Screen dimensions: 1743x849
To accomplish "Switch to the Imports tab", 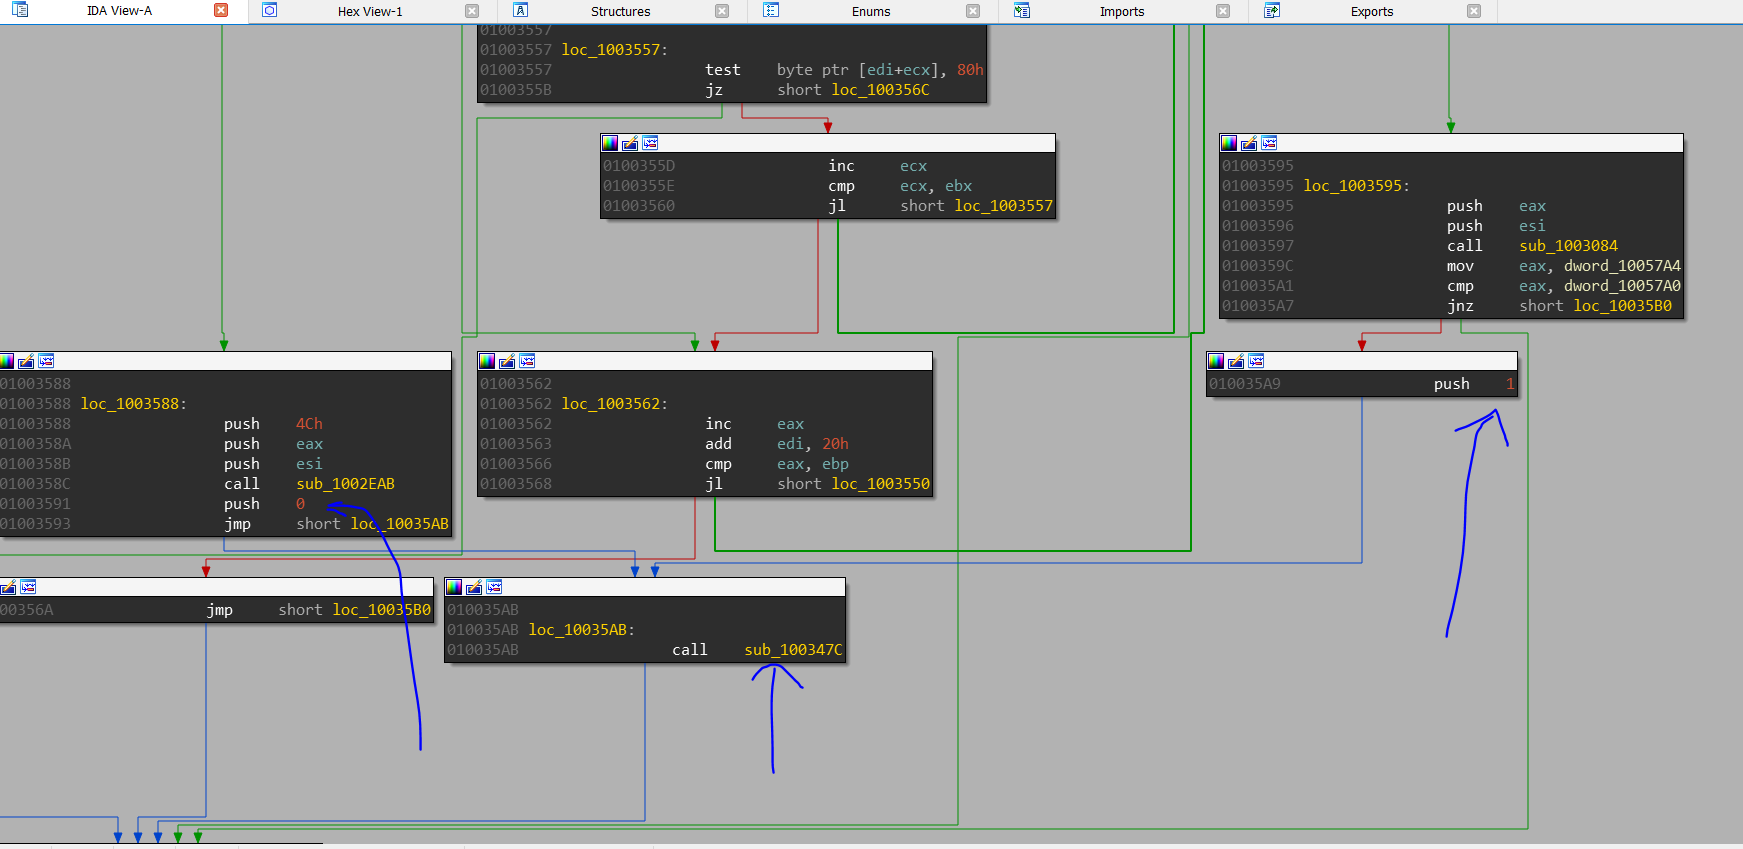I will pos(1122,12).
